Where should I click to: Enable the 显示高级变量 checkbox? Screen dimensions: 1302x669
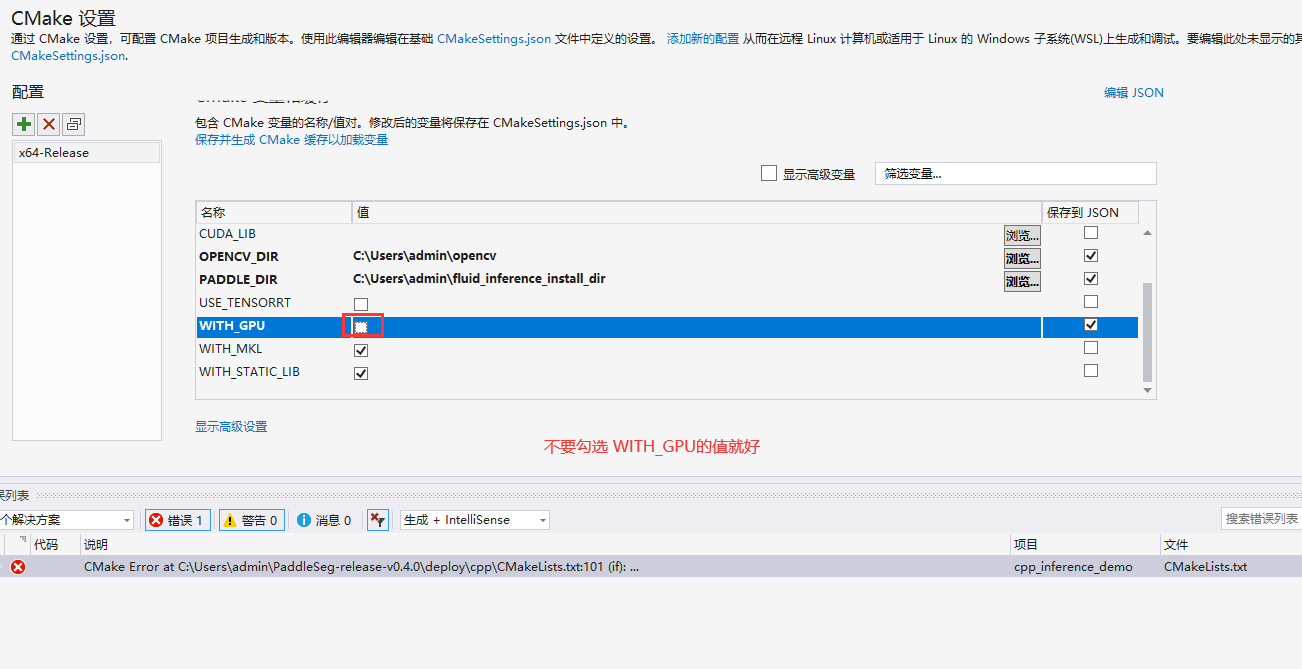769,173
